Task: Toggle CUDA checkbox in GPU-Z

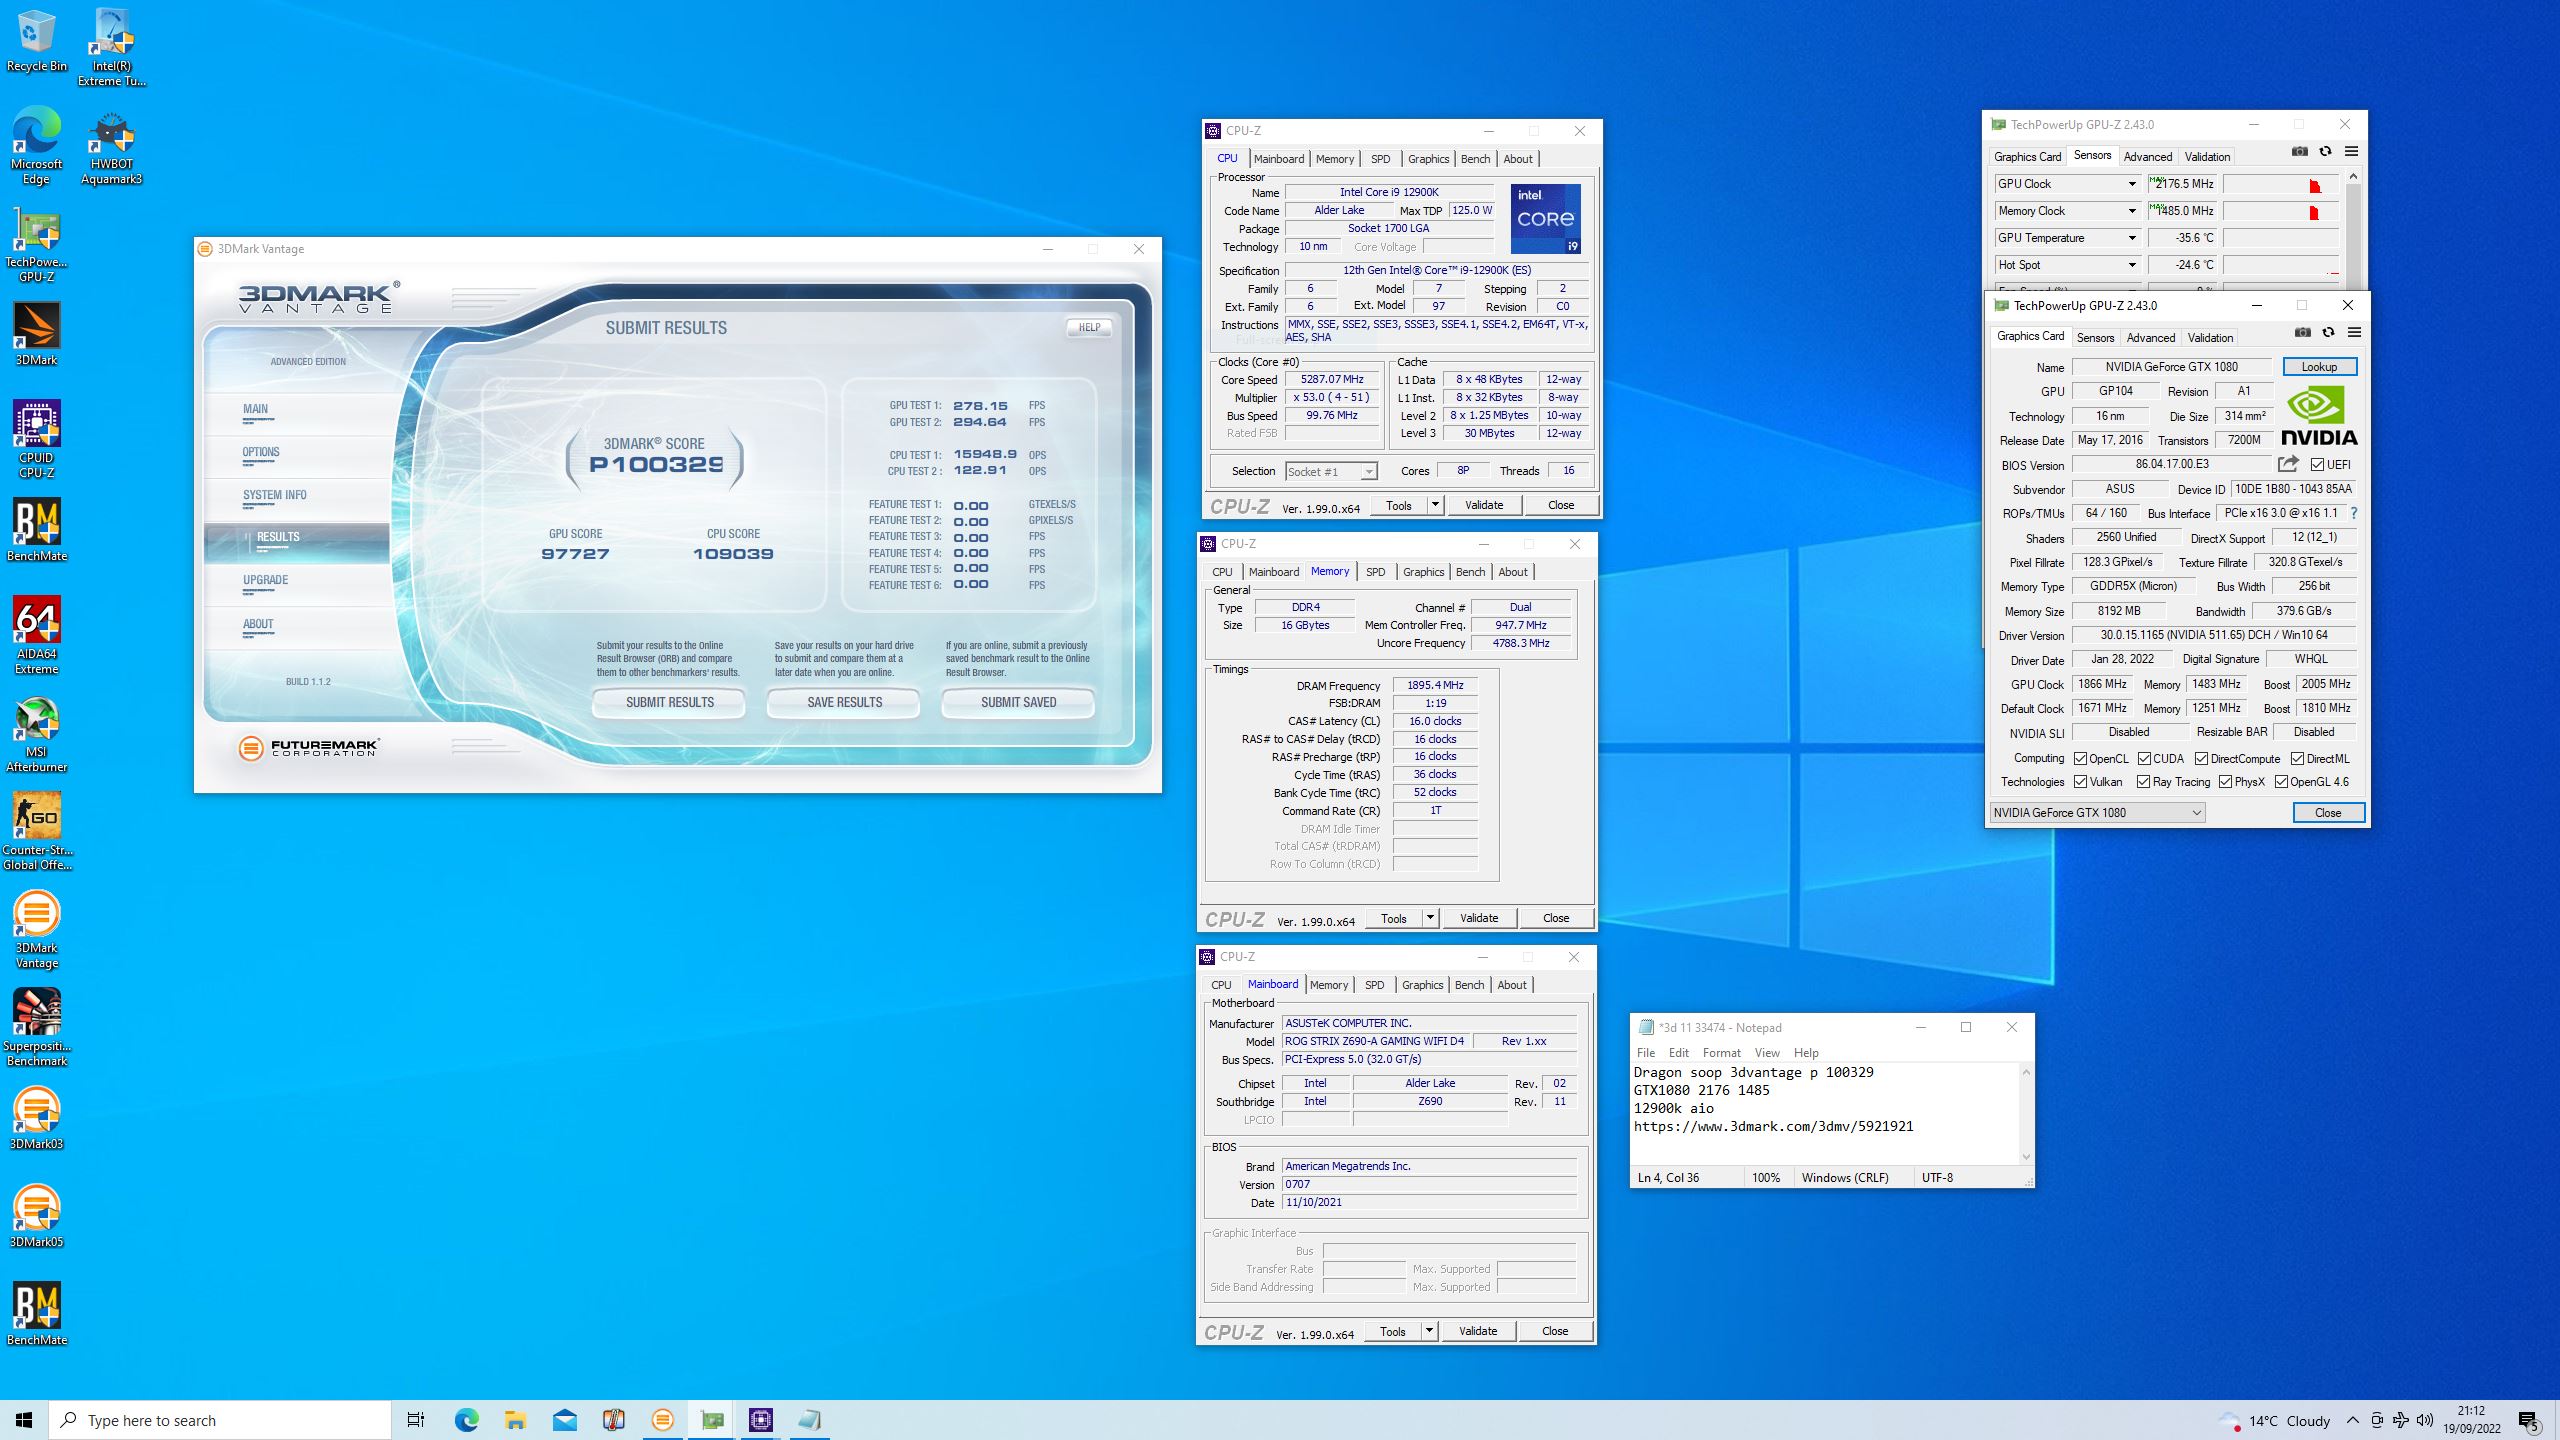Action: 2144,759
